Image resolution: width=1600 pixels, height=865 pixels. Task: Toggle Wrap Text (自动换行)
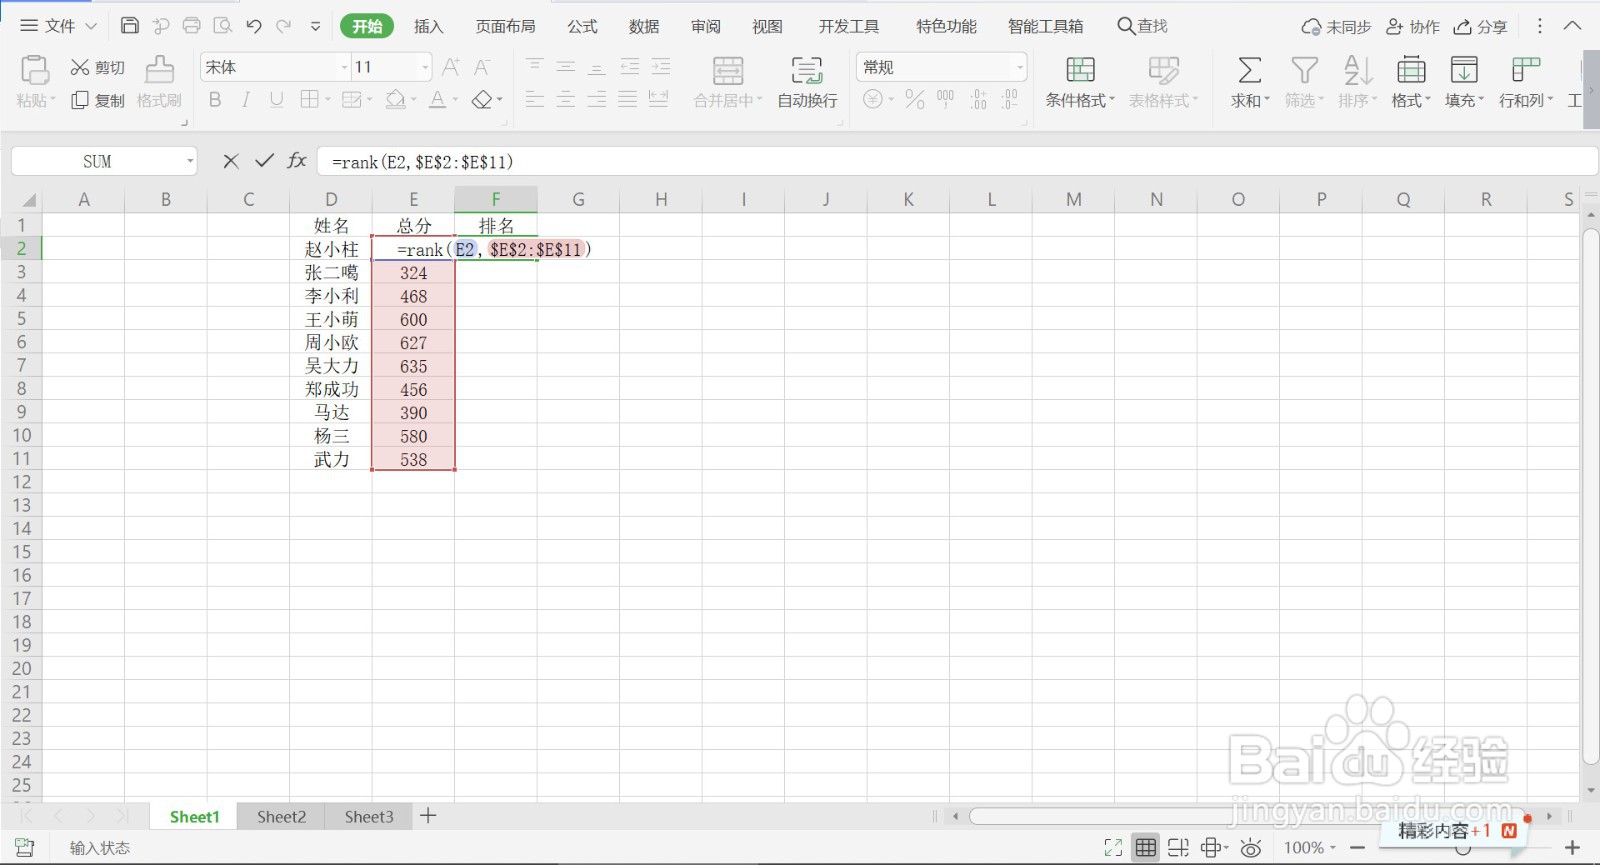pos(807,82)
